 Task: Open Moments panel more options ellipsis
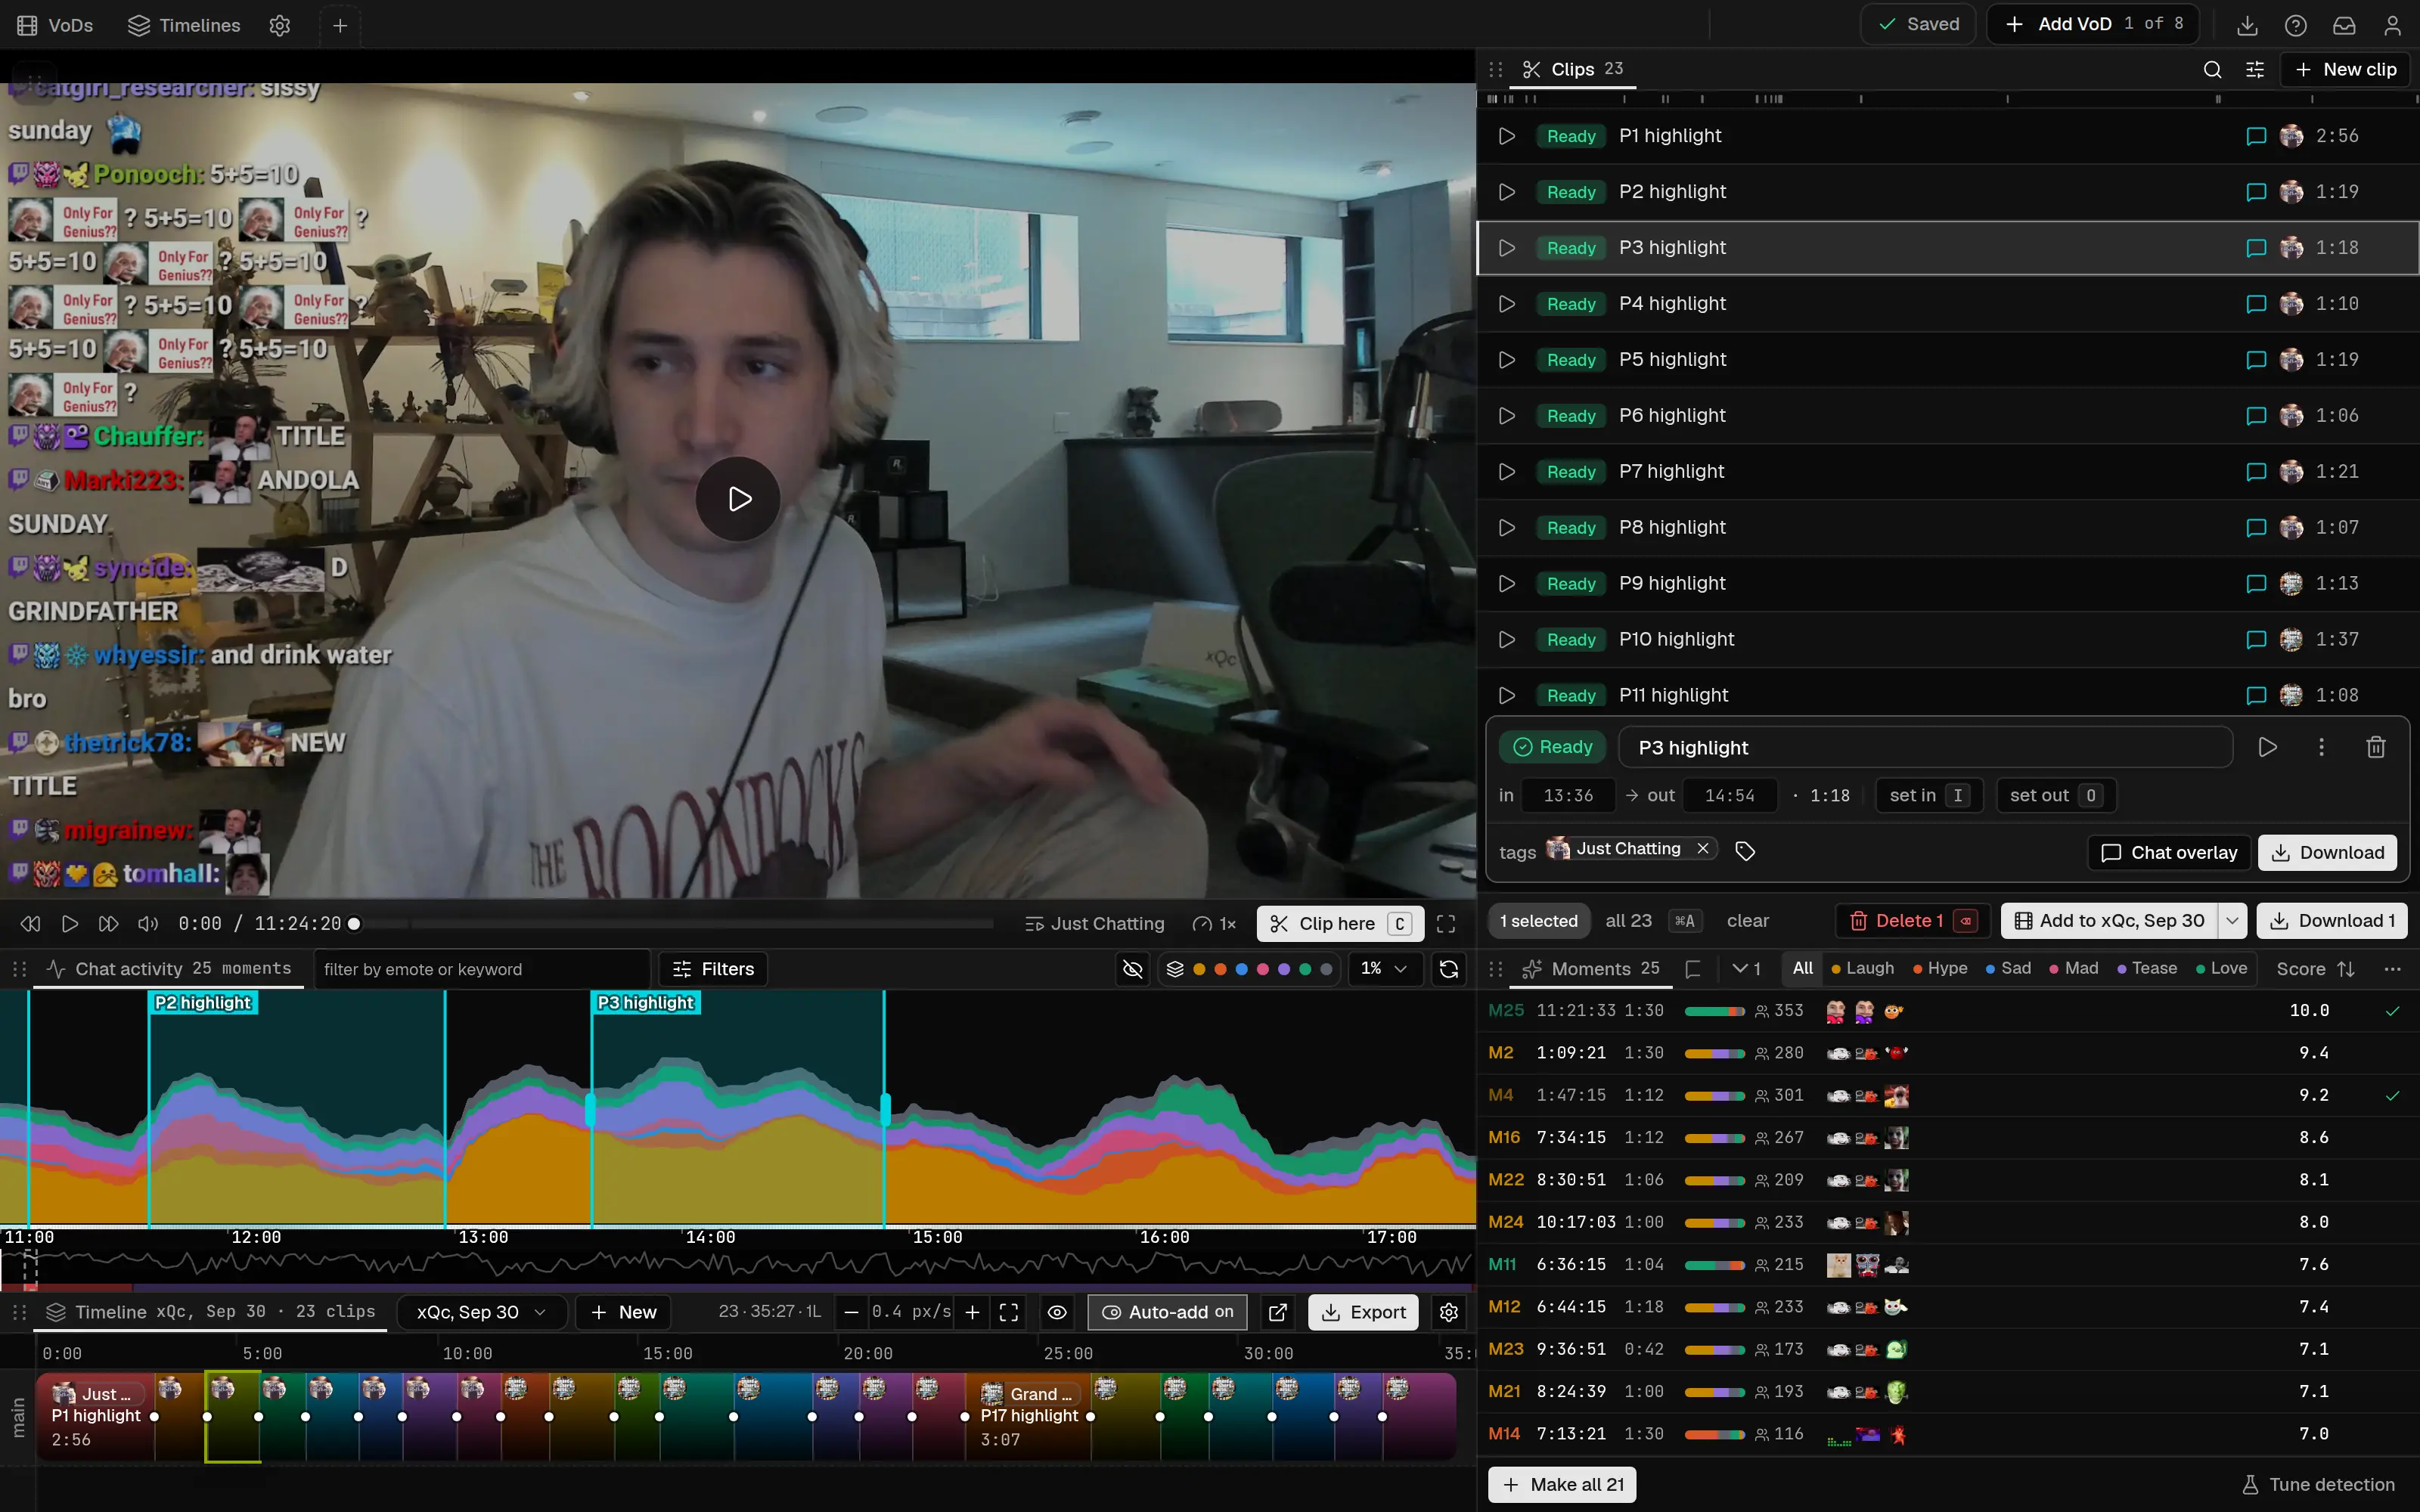(2392, 969)
